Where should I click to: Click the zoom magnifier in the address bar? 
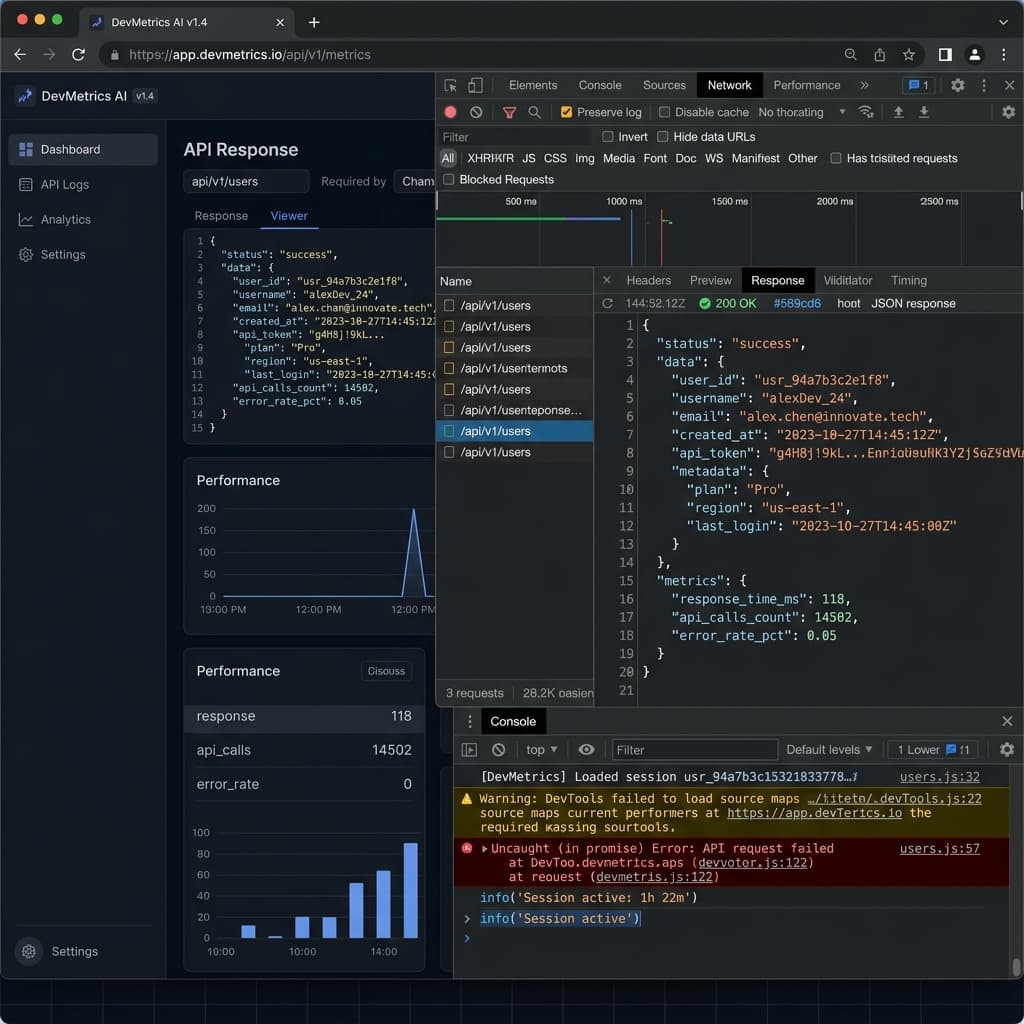tap(850, 55)
